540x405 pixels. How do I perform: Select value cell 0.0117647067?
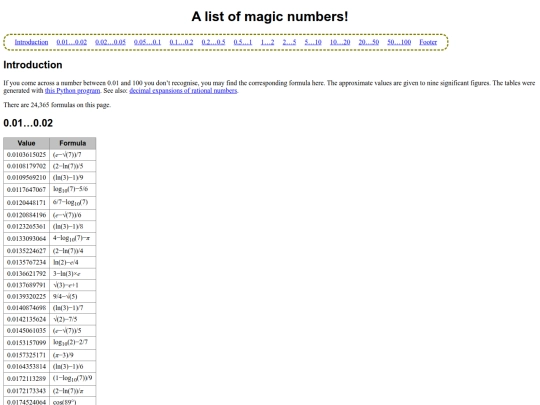27,189
